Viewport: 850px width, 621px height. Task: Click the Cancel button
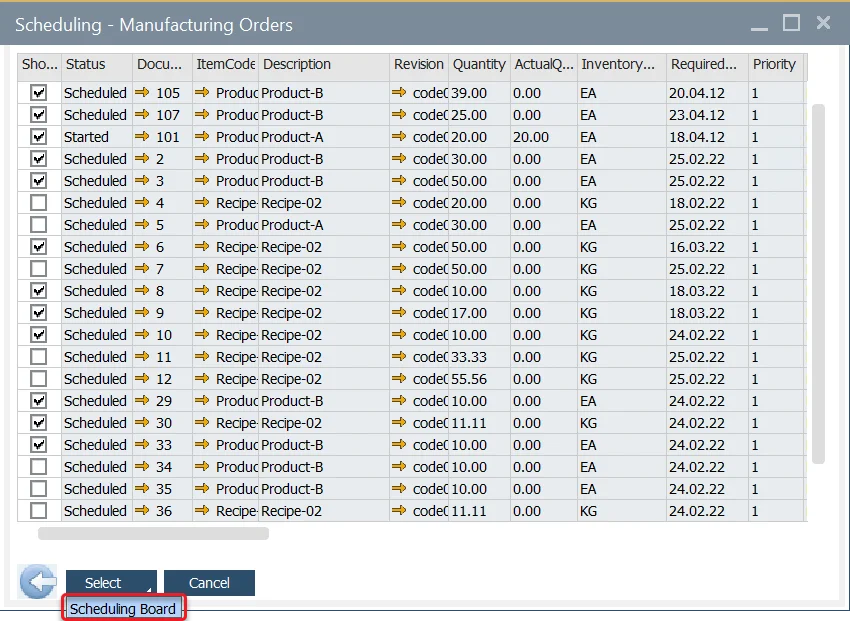click(209, 582)
